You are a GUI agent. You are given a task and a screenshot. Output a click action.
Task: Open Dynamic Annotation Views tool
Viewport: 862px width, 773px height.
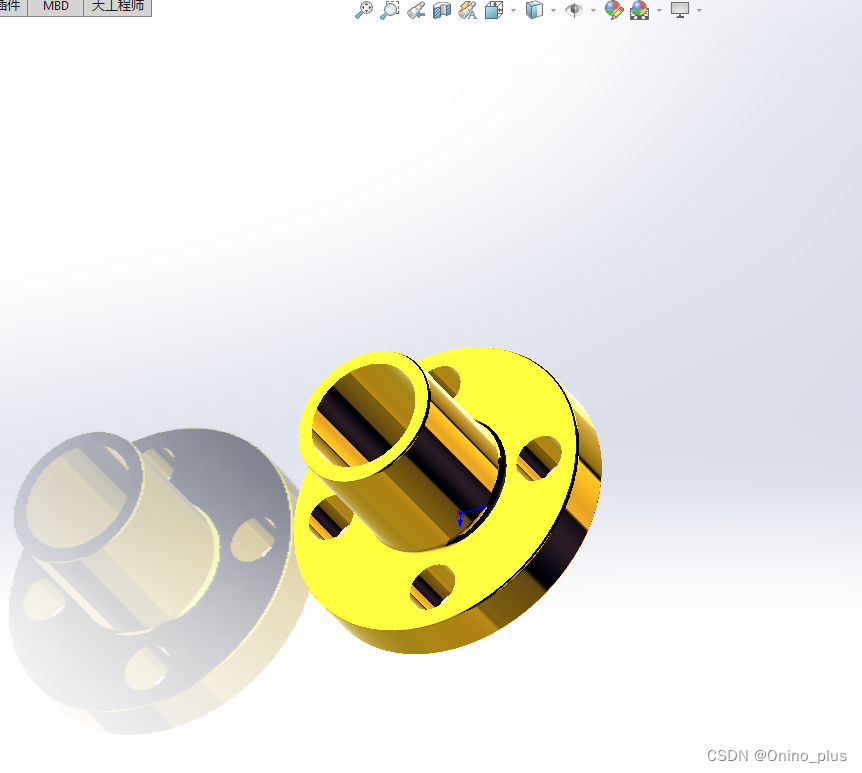(467, 10)
